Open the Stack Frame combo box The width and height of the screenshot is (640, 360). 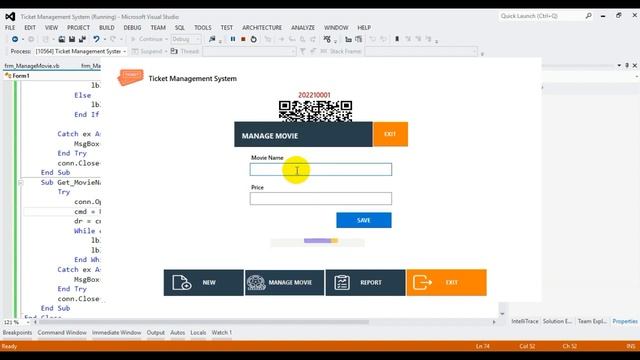[421, 51]
